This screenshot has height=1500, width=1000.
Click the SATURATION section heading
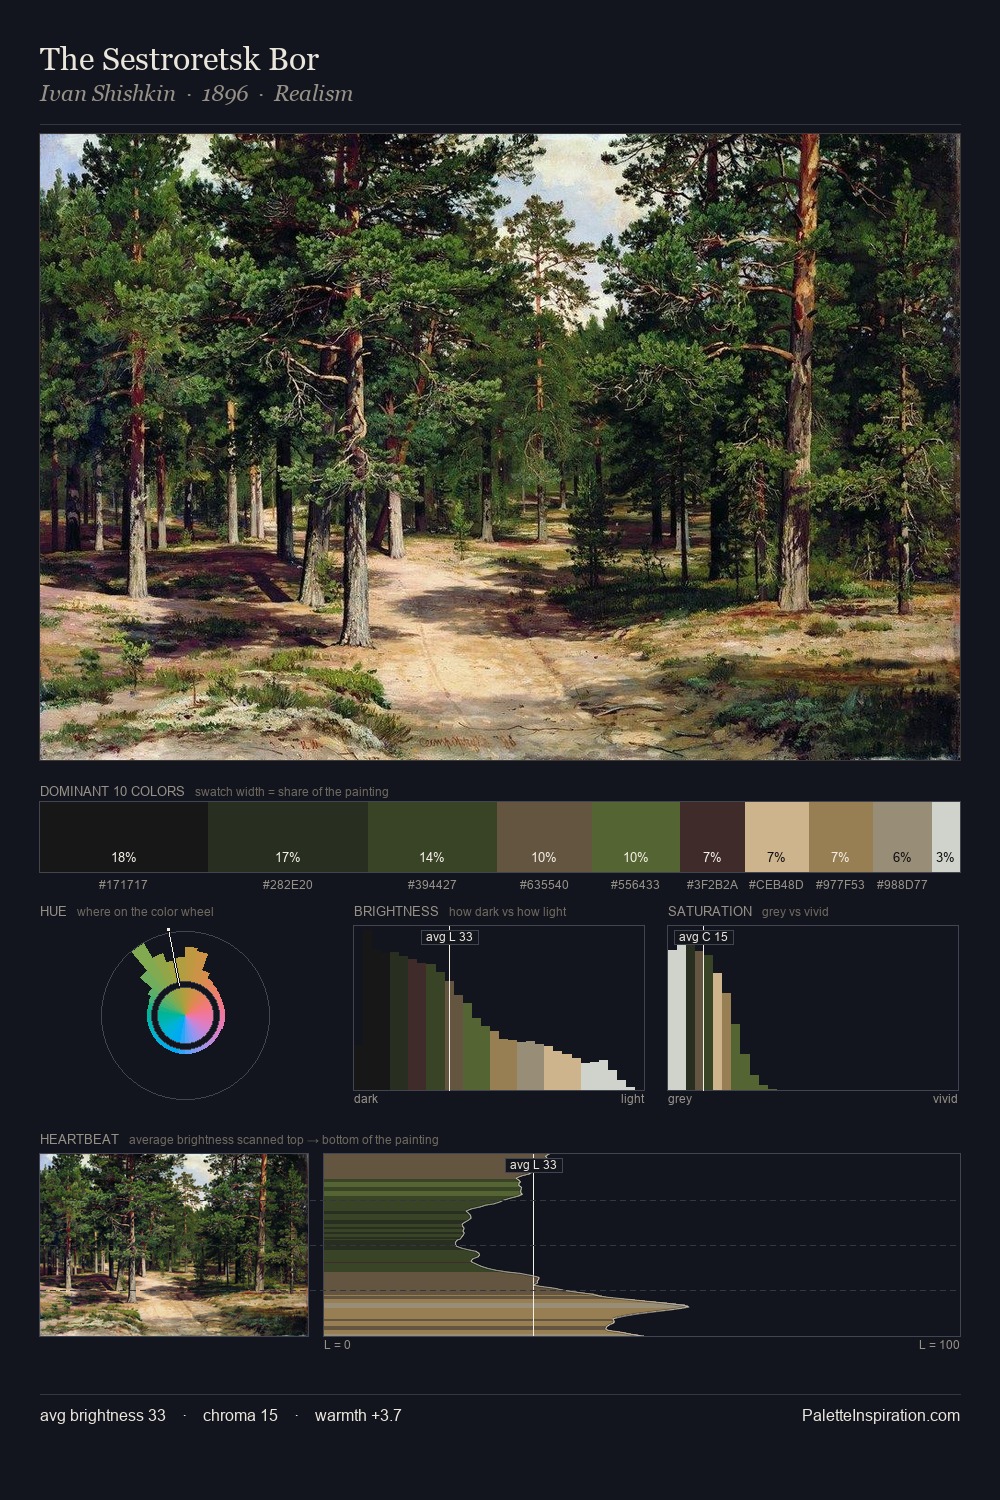[710, 911]
